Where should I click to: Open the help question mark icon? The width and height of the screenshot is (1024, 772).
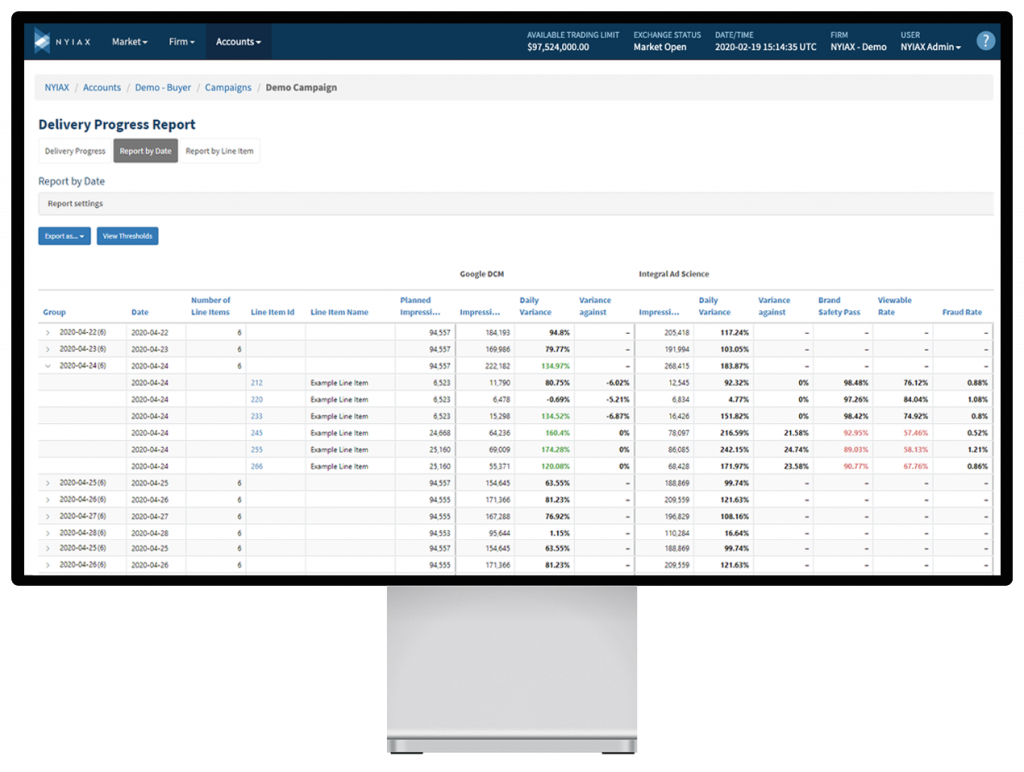[x=985, y=41]
